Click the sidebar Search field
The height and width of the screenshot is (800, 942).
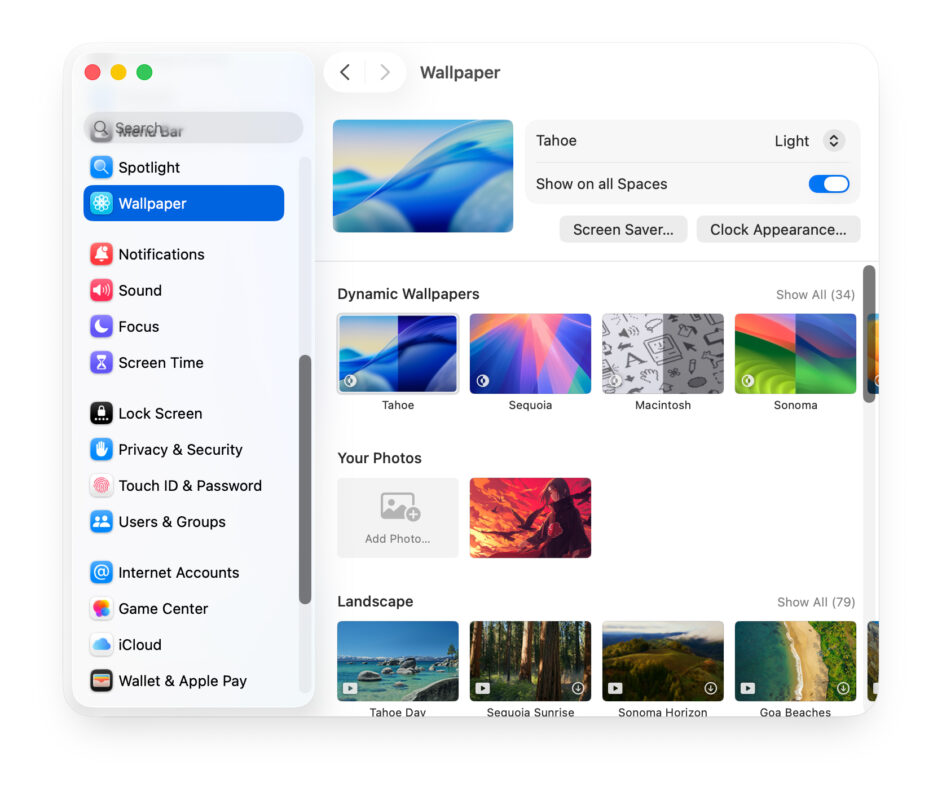[x=193, y=128]
